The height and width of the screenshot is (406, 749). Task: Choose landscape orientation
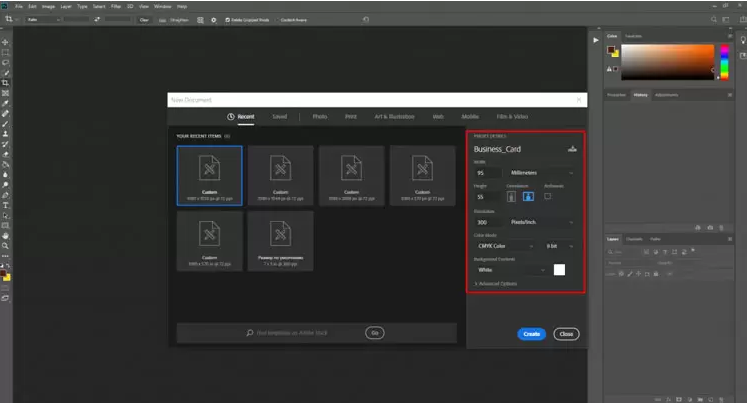(528, 197)
